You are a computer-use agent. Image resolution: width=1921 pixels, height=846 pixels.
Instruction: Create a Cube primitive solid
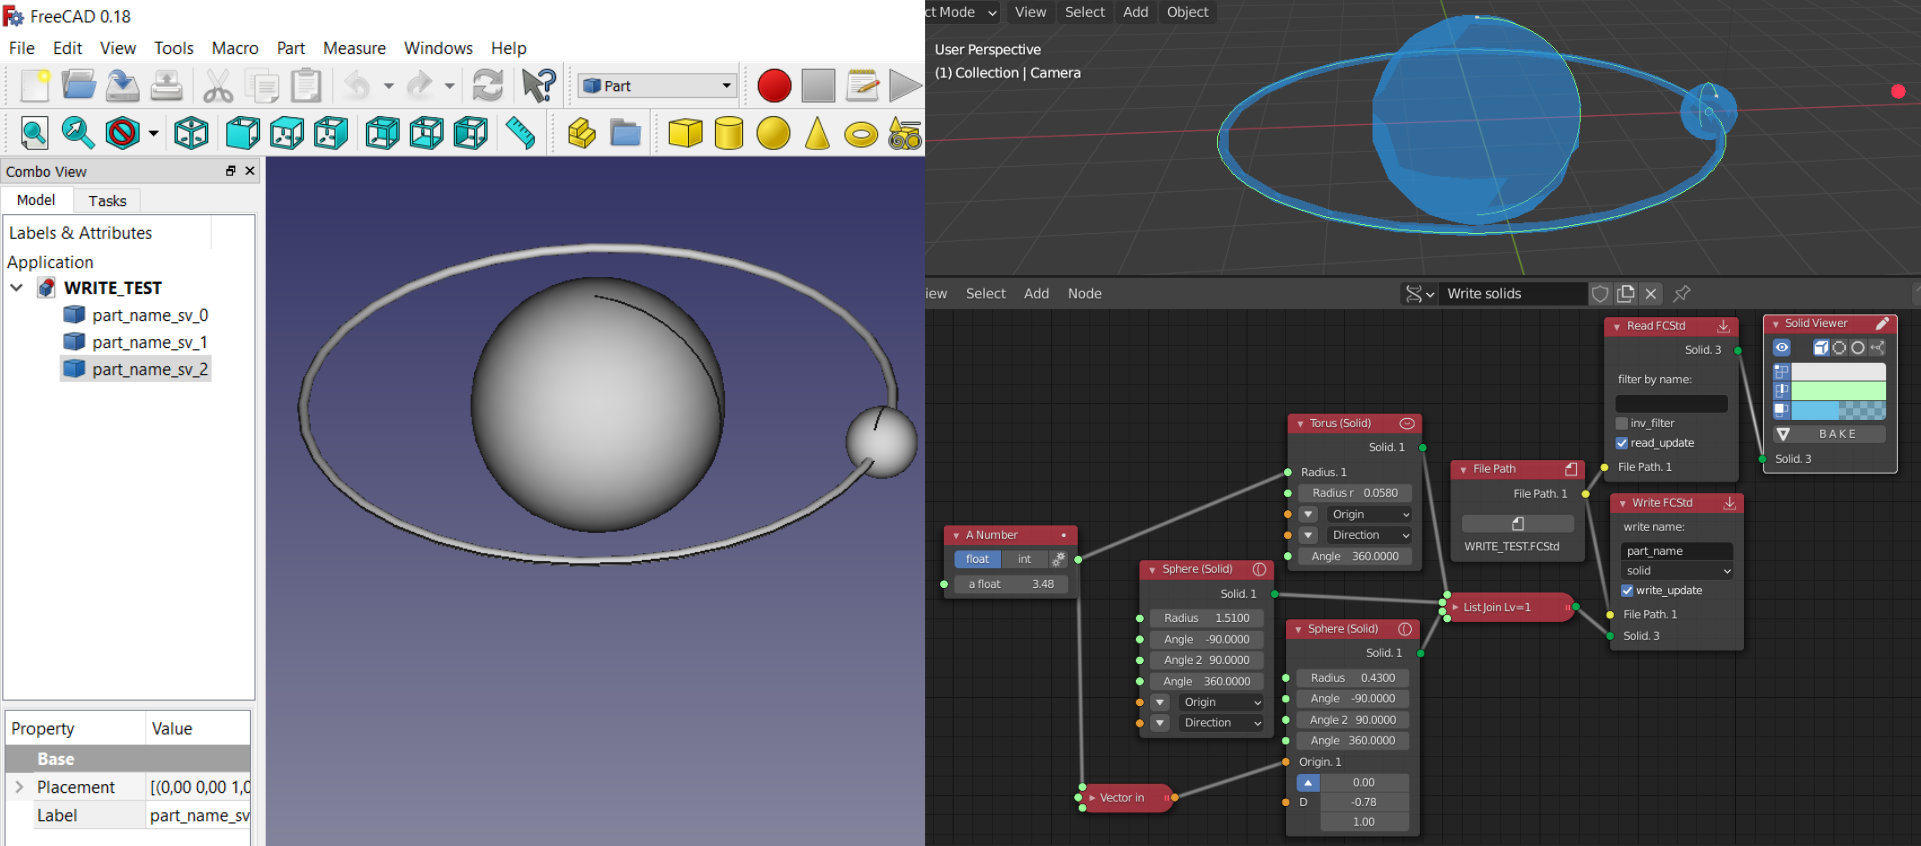coord(685,133)
